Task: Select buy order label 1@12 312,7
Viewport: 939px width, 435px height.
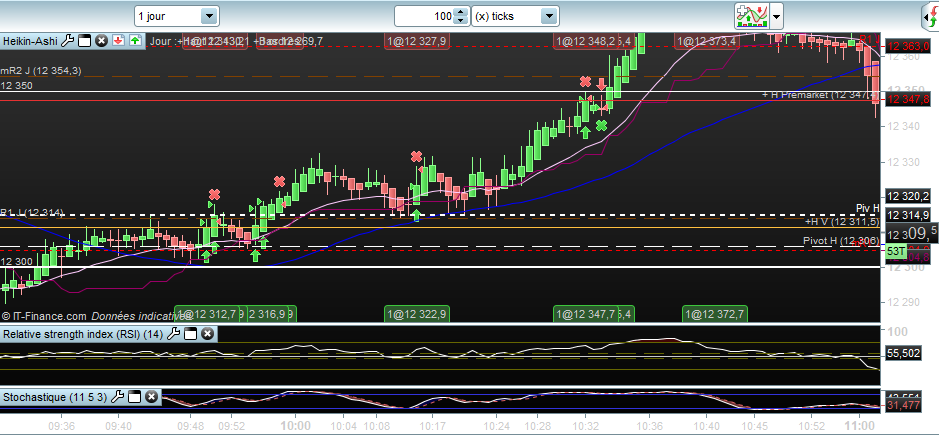Action: [207, 314]
